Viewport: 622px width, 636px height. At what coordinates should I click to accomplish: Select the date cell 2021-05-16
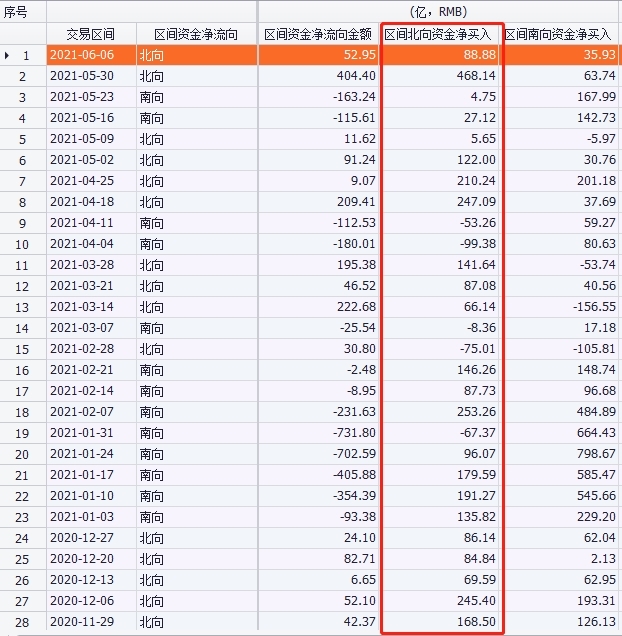tap(91, 118)
